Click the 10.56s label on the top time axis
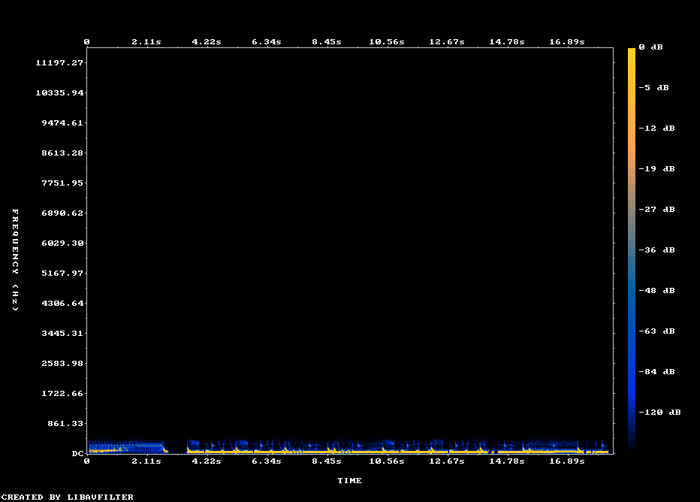Viewport: 700px width, 502px height. 387,42
